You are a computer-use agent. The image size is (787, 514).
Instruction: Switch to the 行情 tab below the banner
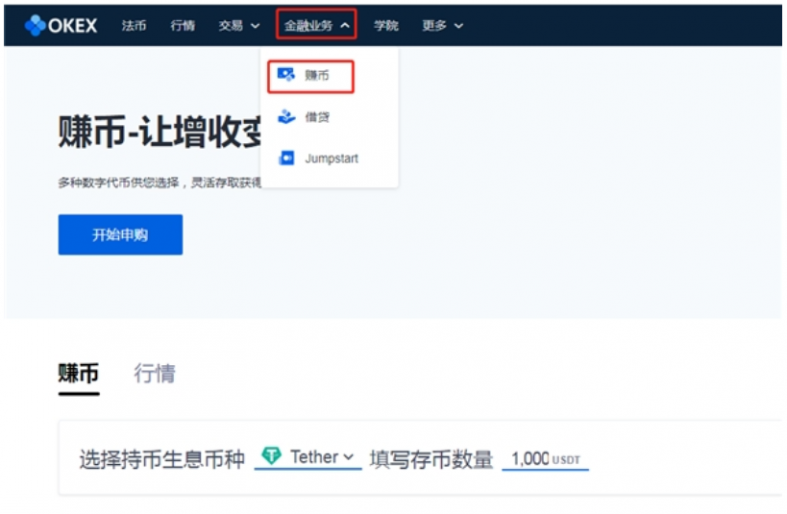(x=154, y=374)
